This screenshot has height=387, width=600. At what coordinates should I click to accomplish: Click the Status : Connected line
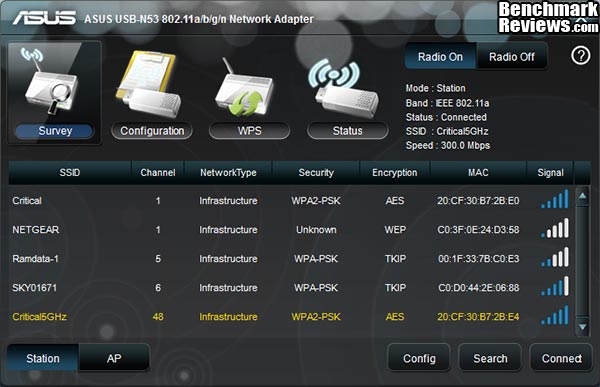click(x=446, y=117)
